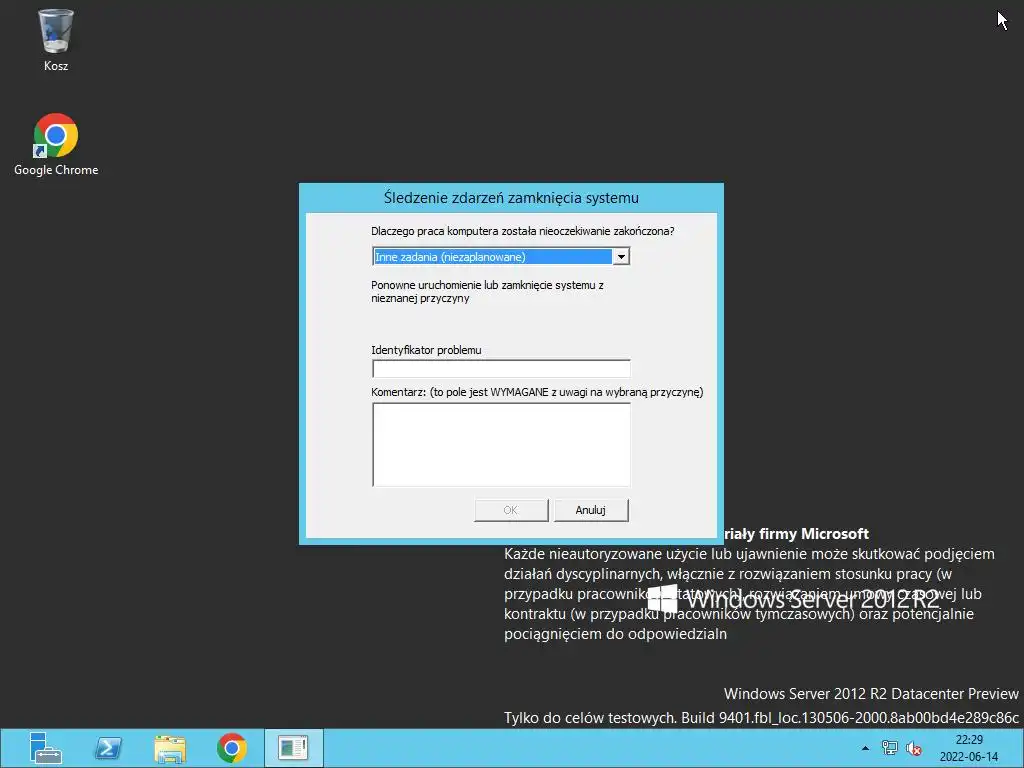Open Server Manager from the taskbar

tap(45, 748)
